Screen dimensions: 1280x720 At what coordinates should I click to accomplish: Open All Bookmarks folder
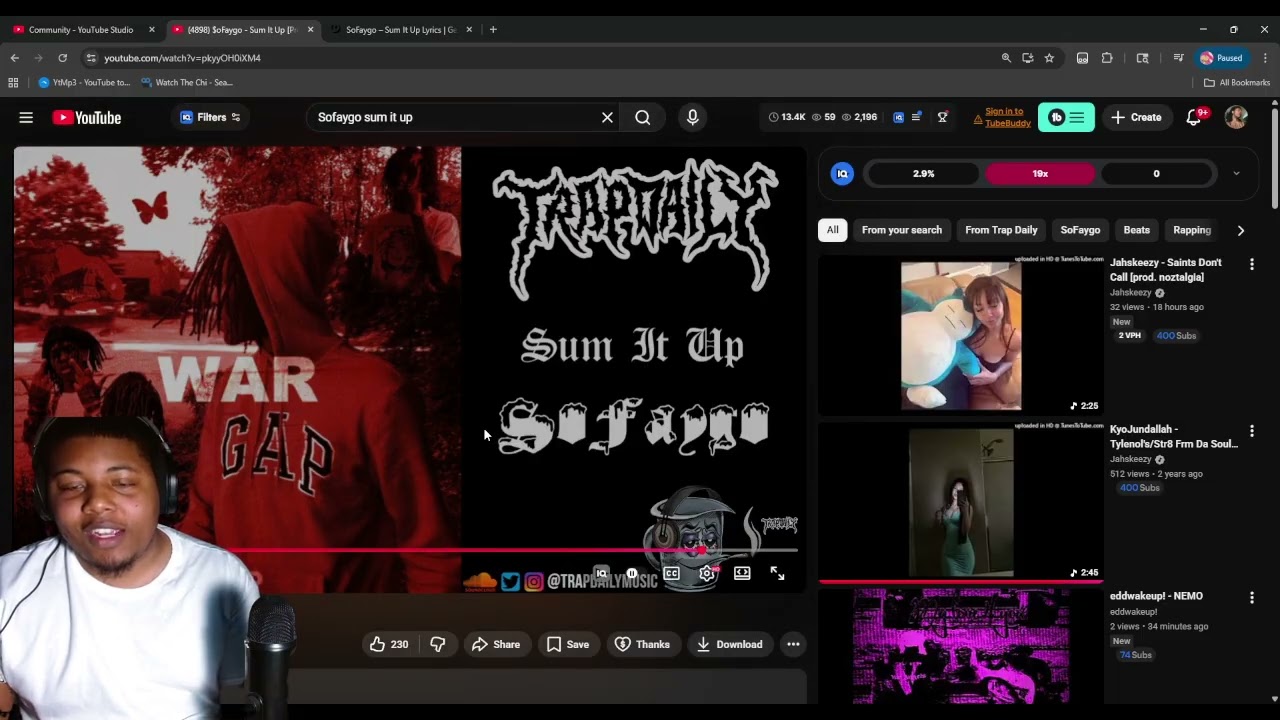point(1237,83)
